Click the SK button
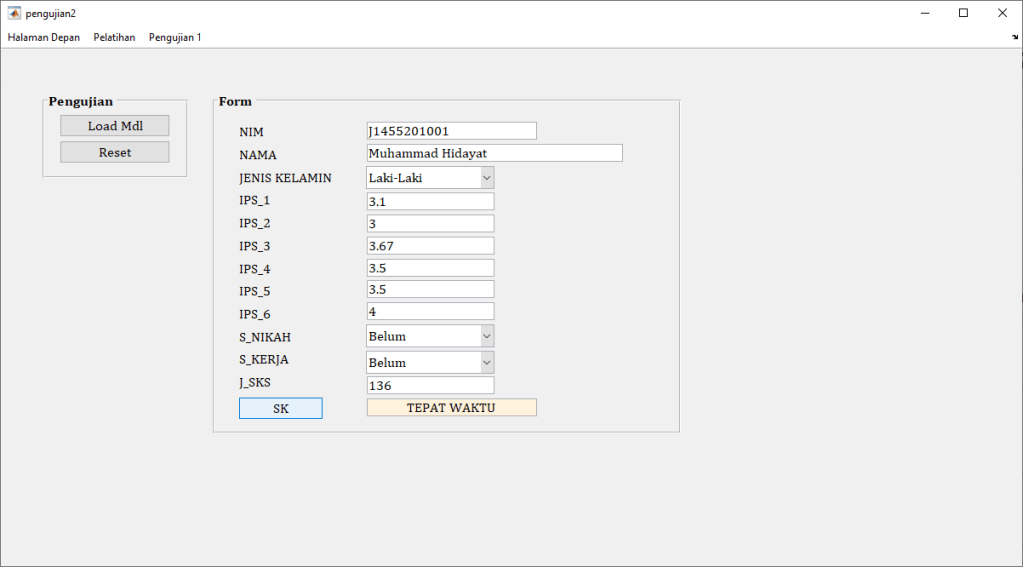The width and height of the screenshot is (1023, 567). click(280, 408)
